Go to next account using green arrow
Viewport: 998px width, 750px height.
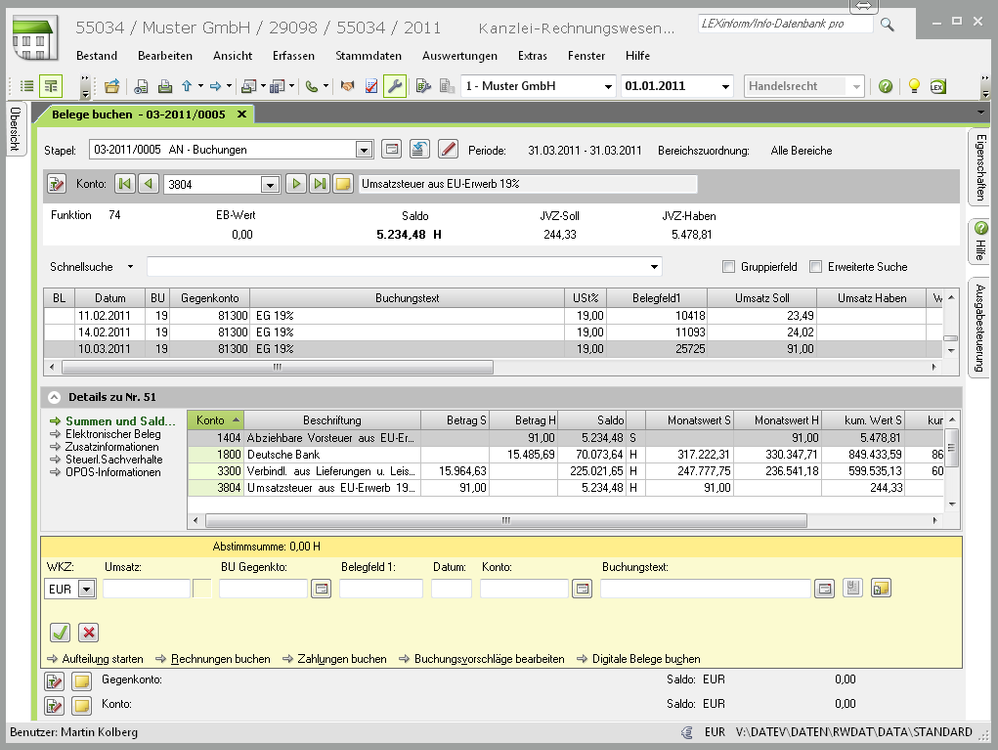(296, 184)
